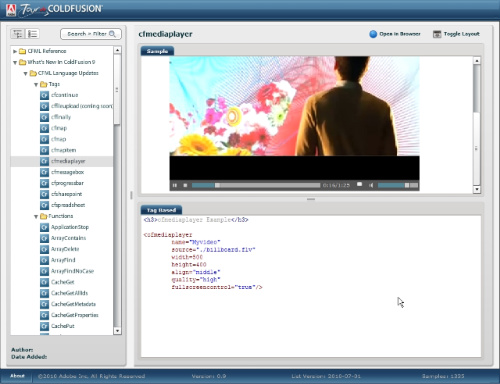Click the Functions folder icon
Image resolution: width=500 pixels, height=384 pixels.
tap(43, 216)
